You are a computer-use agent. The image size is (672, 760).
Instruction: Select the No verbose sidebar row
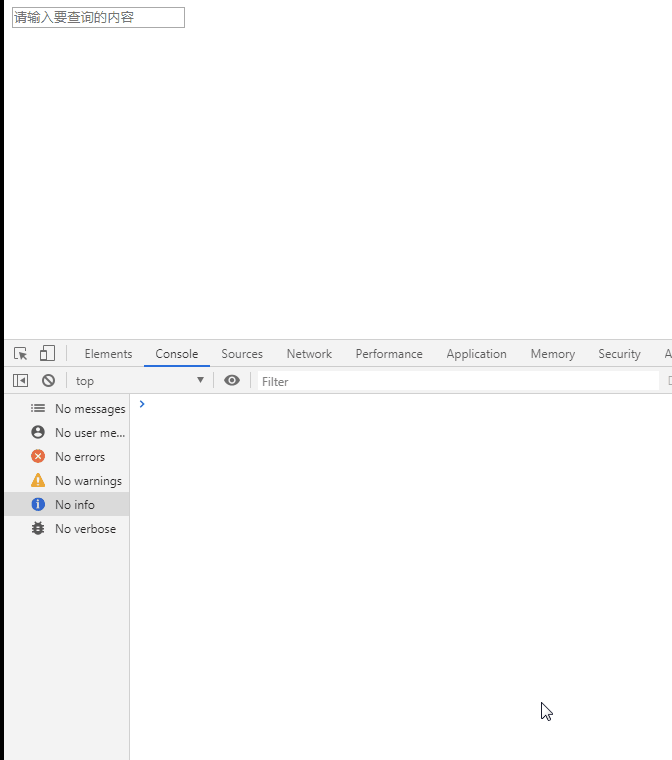67,528
